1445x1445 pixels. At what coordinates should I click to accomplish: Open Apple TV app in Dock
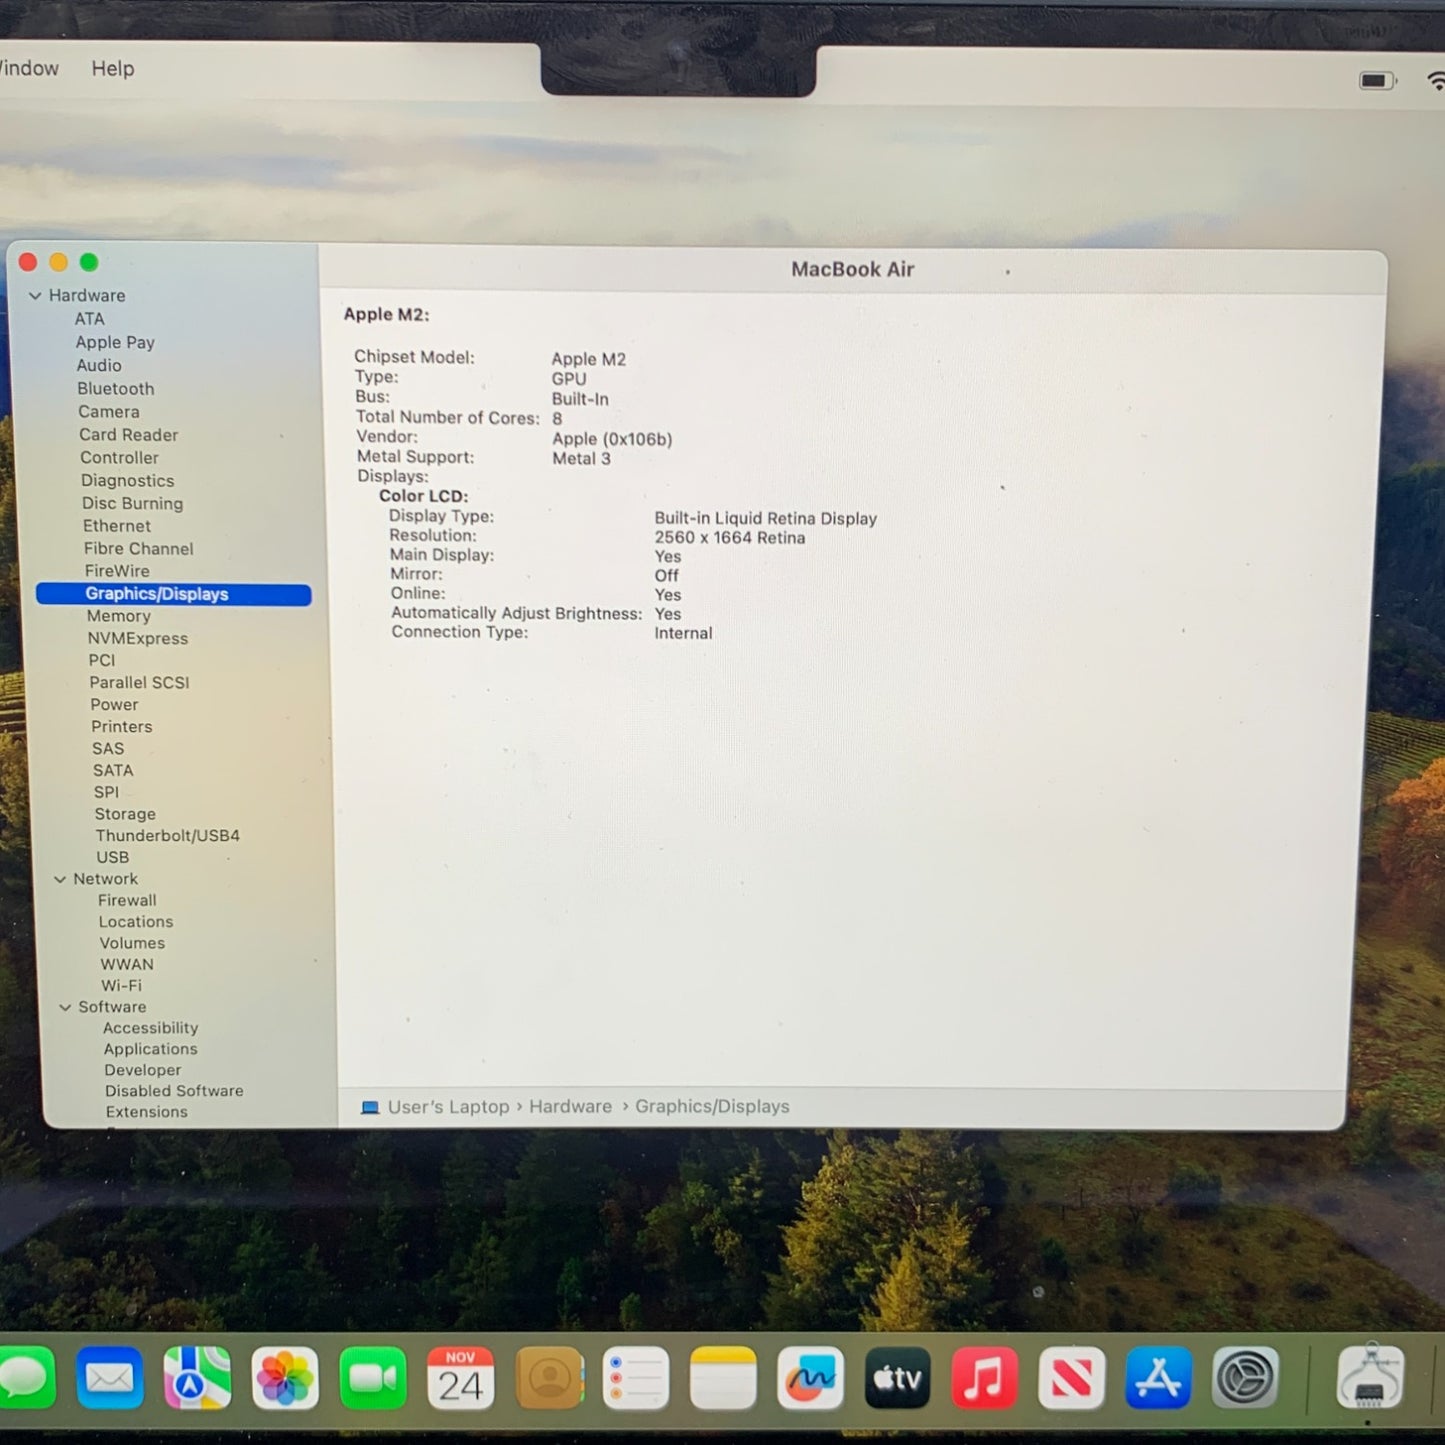897,1378
